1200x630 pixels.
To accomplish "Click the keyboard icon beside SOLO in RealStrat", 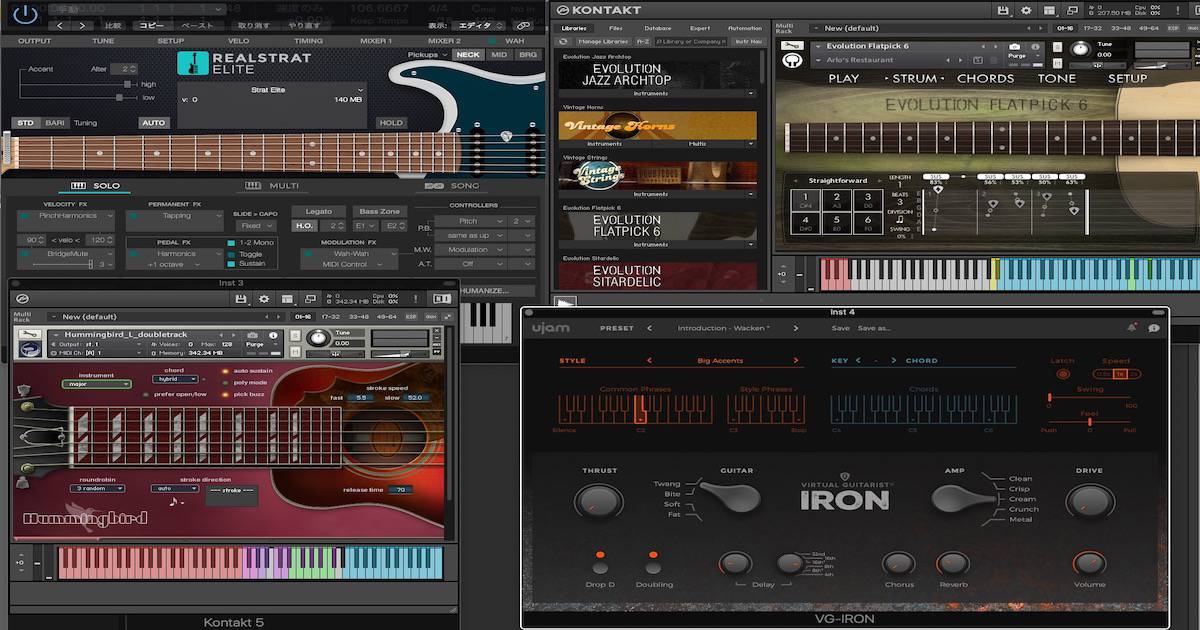I will [x=79, y=186].
